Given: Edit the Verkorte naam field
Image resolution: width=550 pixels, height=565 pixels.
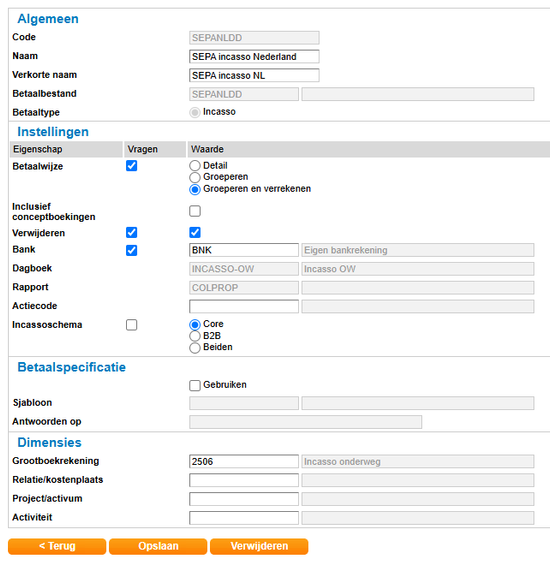Looking at the screenshot, I should pos(254,75).
